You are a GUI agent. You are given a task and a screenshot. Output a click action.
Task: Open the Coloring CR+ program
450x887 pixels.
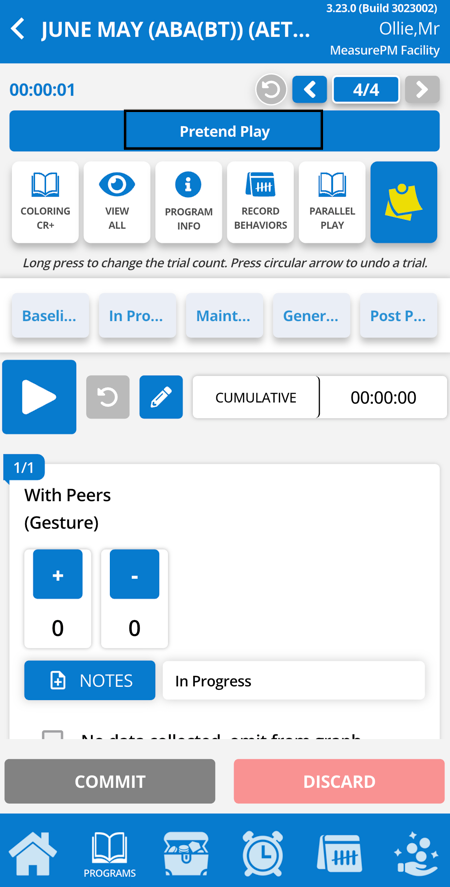45,203
